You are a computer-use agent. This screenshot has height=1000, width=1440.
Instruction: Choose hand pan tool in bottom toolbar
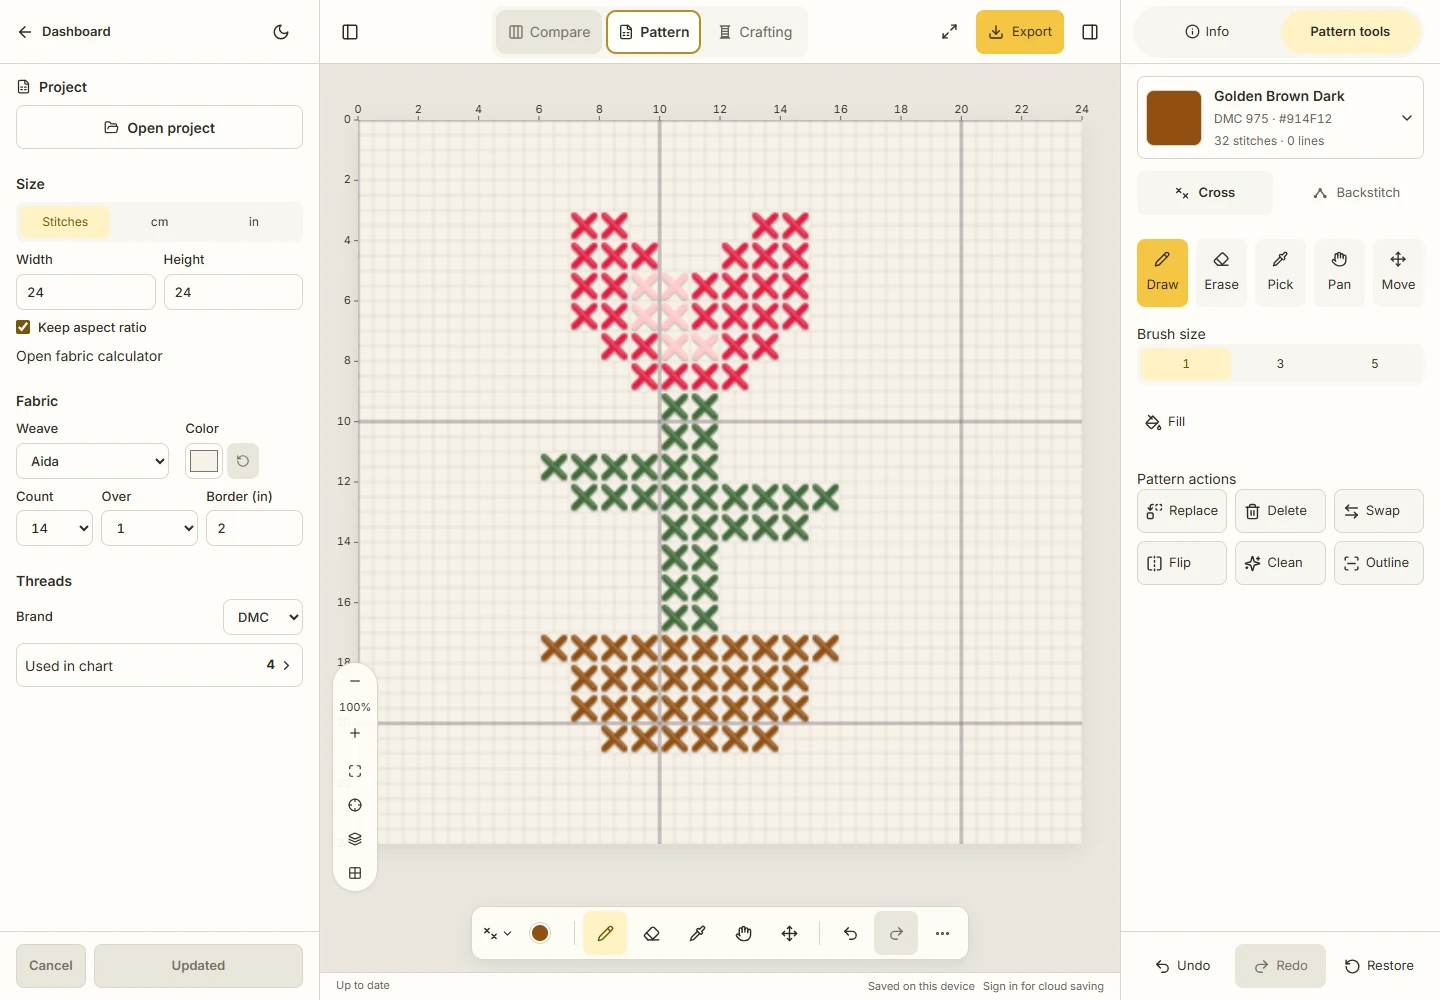pos(744,933)
